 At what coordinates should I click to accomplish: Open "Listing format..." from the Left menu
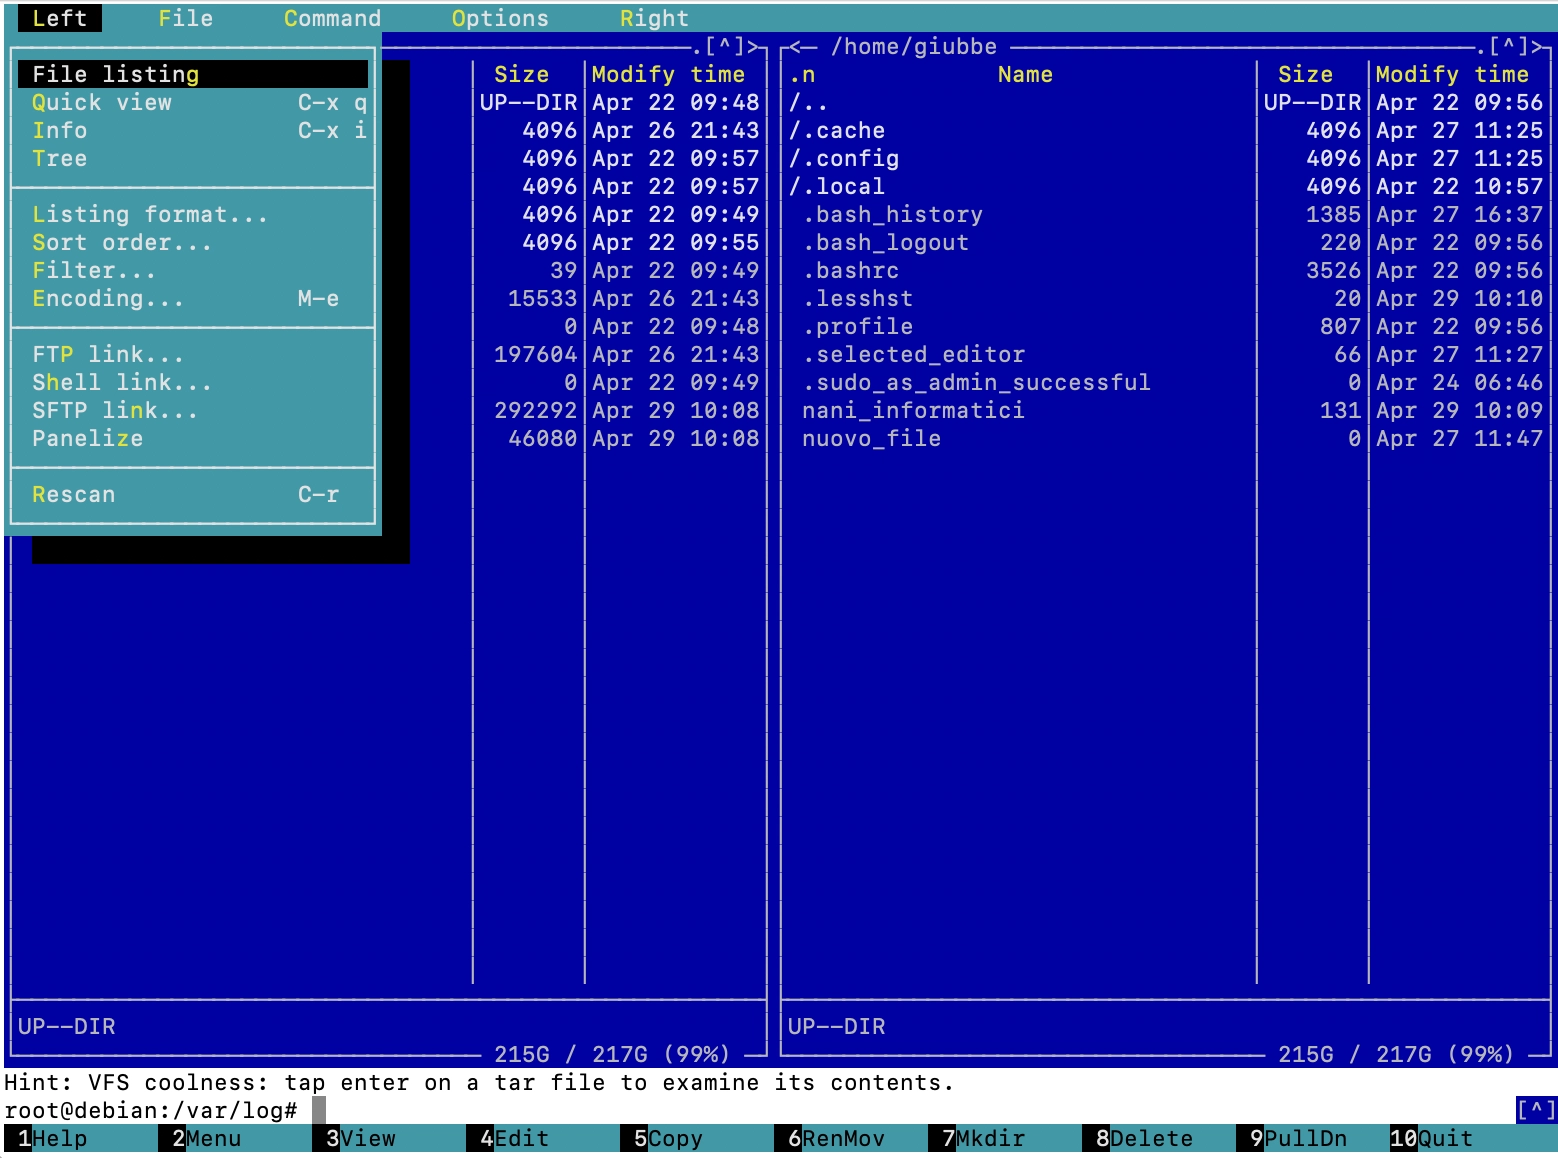148,214
